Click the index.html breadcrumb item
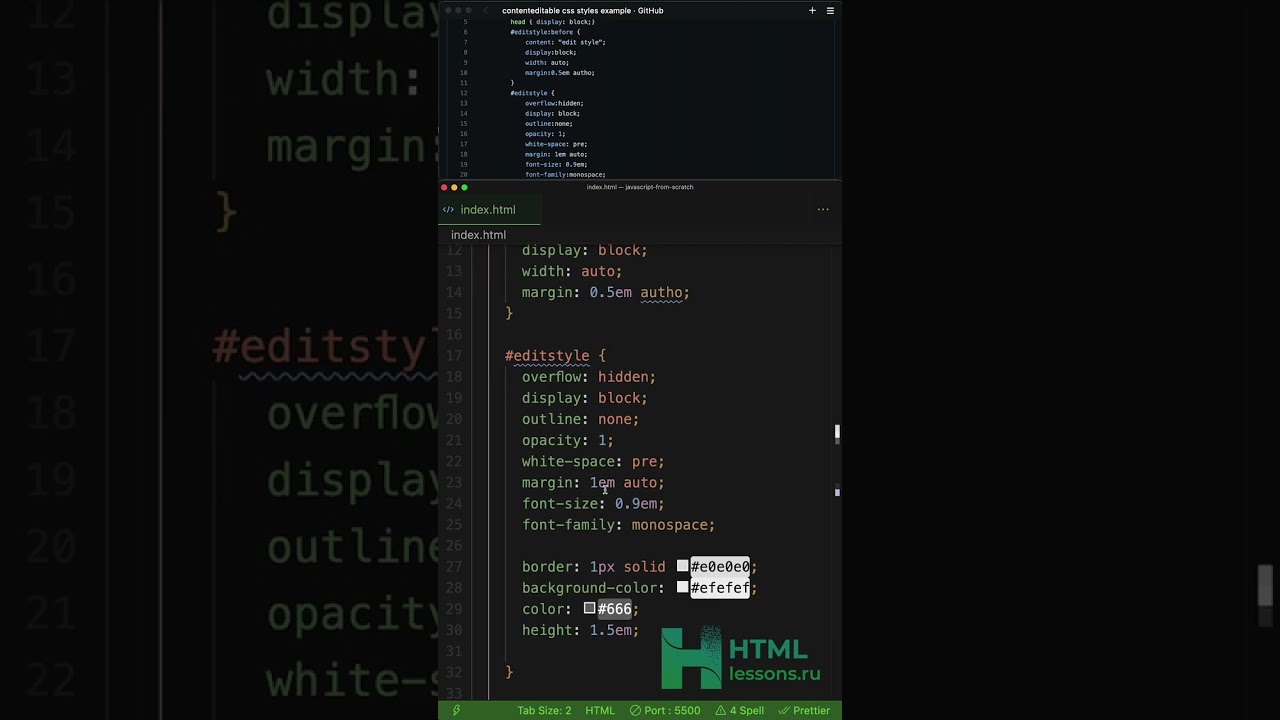The height and width of the screenshot is (720, 1280). [478, 235]
